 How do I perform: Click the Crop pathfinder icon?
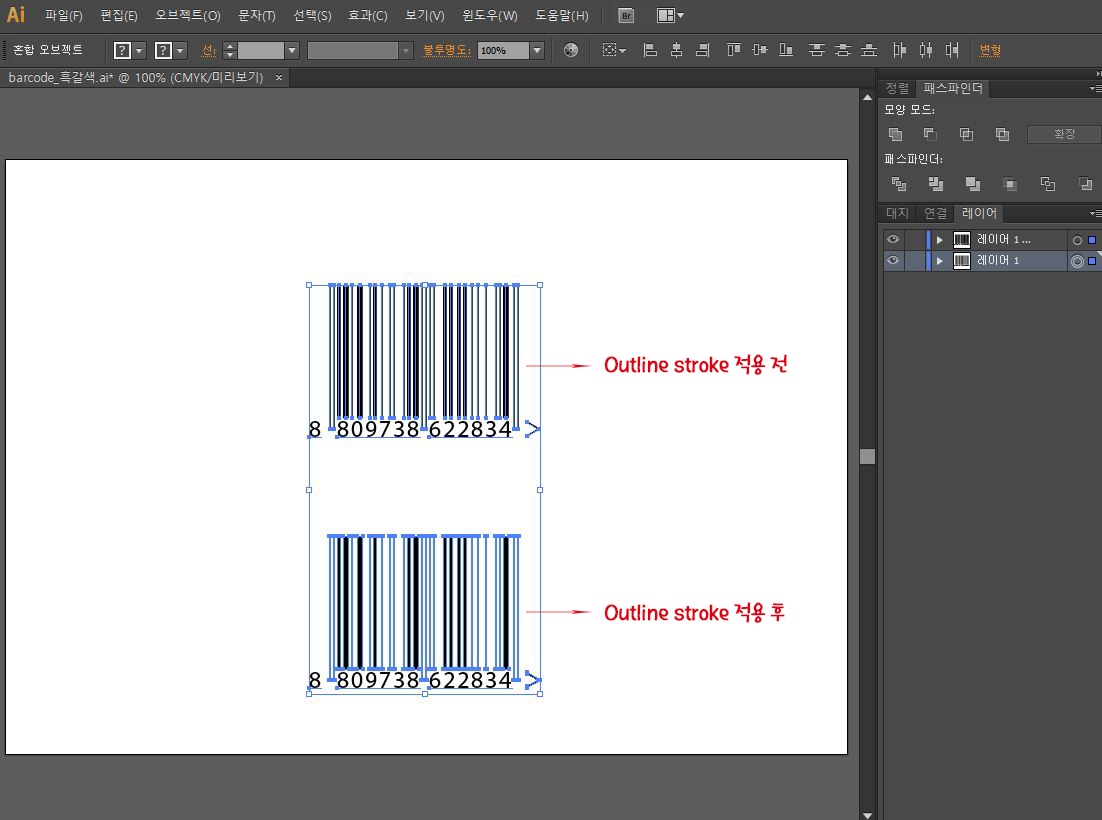(x=1011, y=184)
